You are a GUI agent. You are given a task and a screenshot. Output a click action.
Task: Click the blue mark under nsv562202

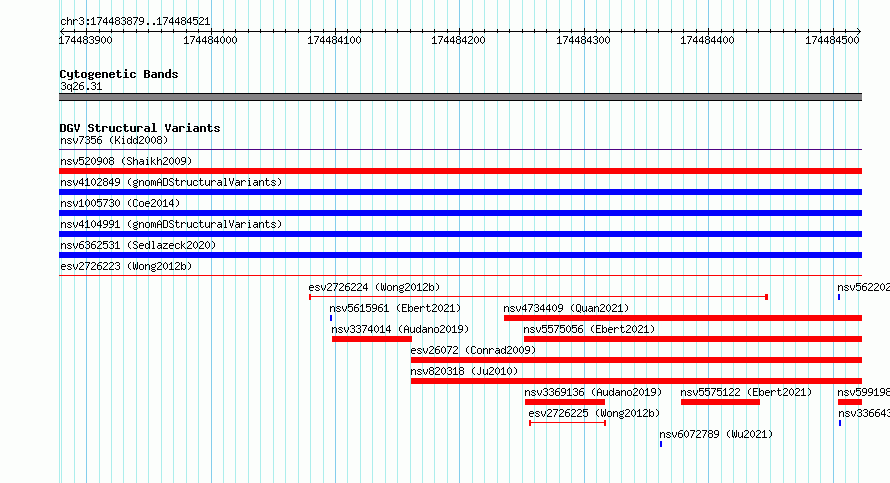tap(839, 297)
